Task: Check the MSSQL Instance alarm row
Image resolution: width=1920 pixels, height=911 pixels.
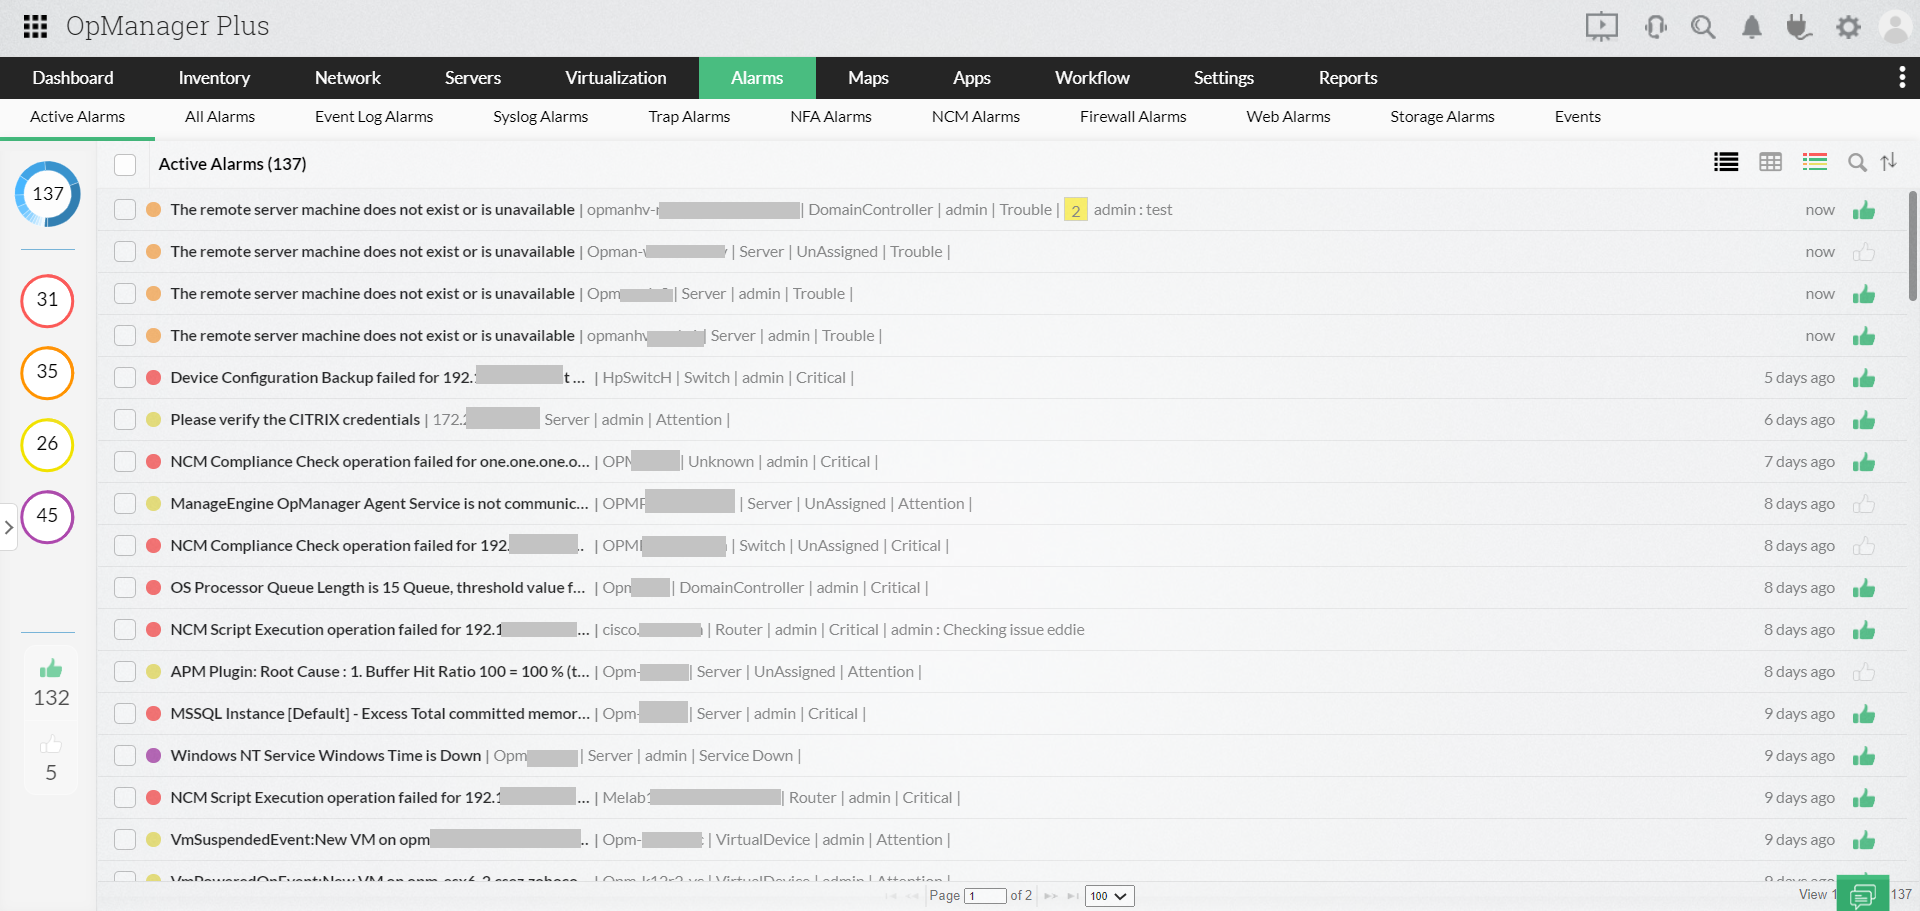Action: pos(125,714)
